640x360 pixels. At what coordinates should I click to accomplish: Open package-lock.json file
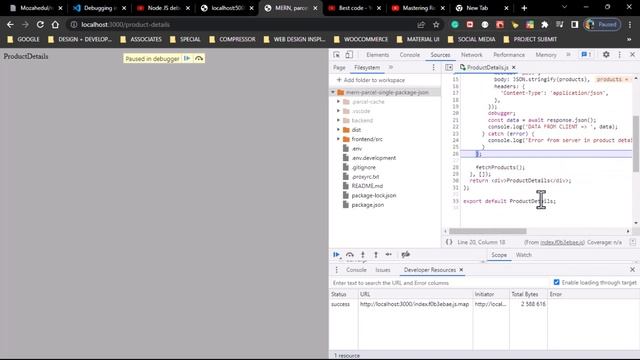373,196
